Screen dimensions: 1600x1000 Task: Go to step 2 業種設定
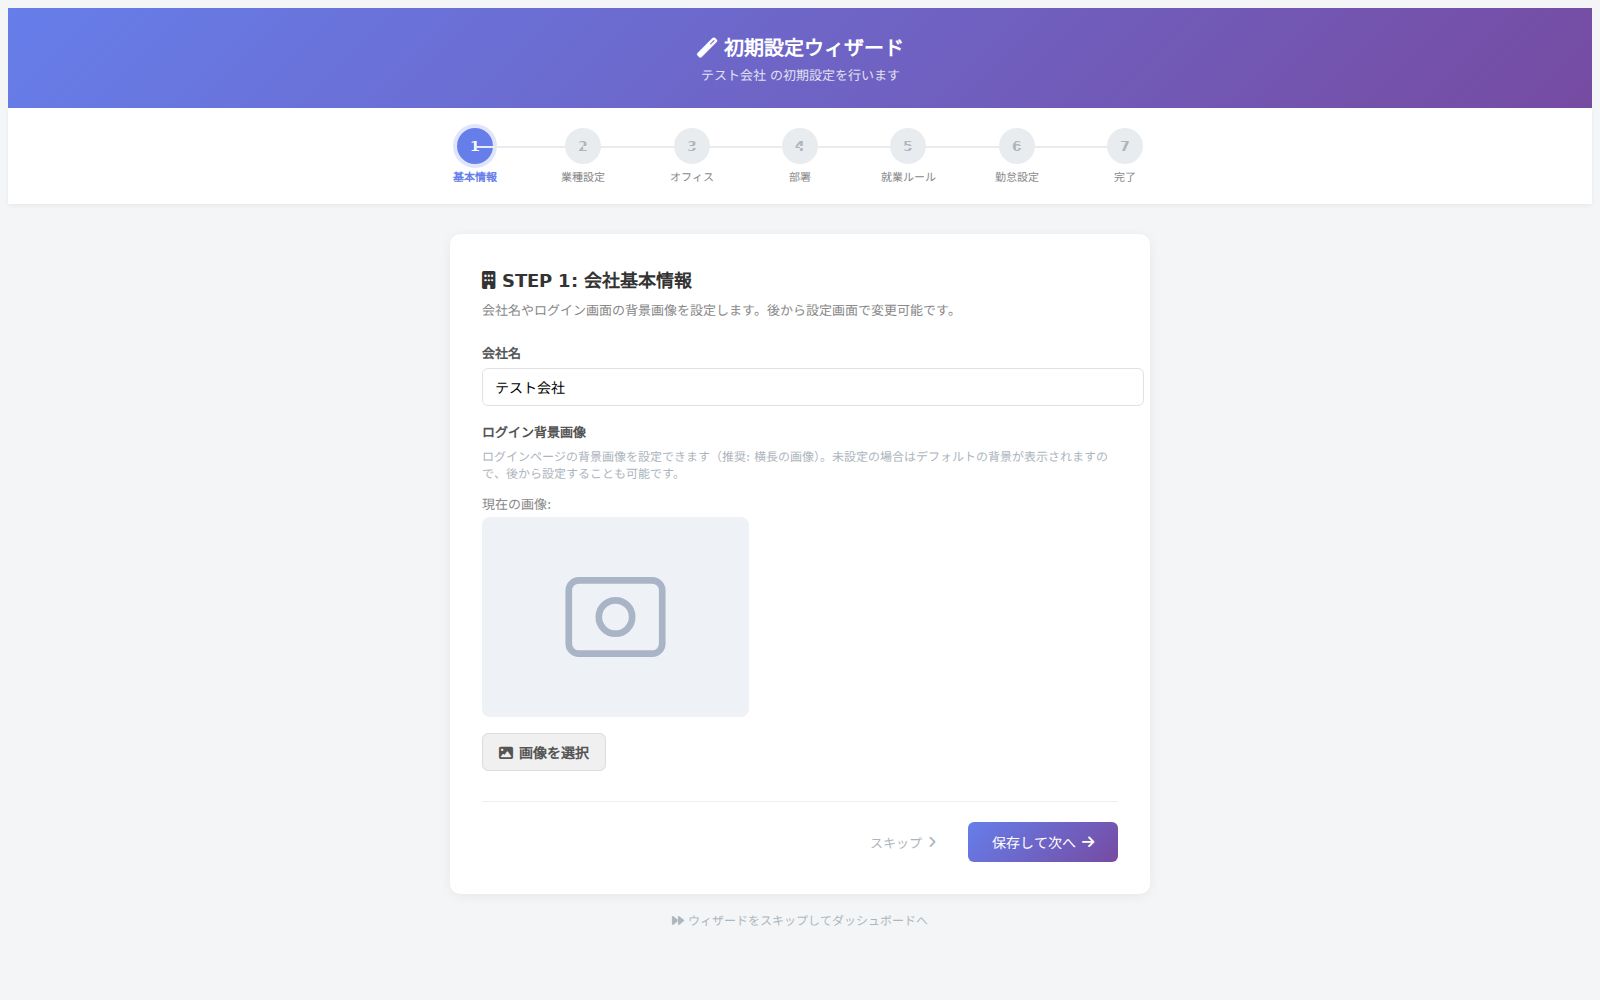583,146
